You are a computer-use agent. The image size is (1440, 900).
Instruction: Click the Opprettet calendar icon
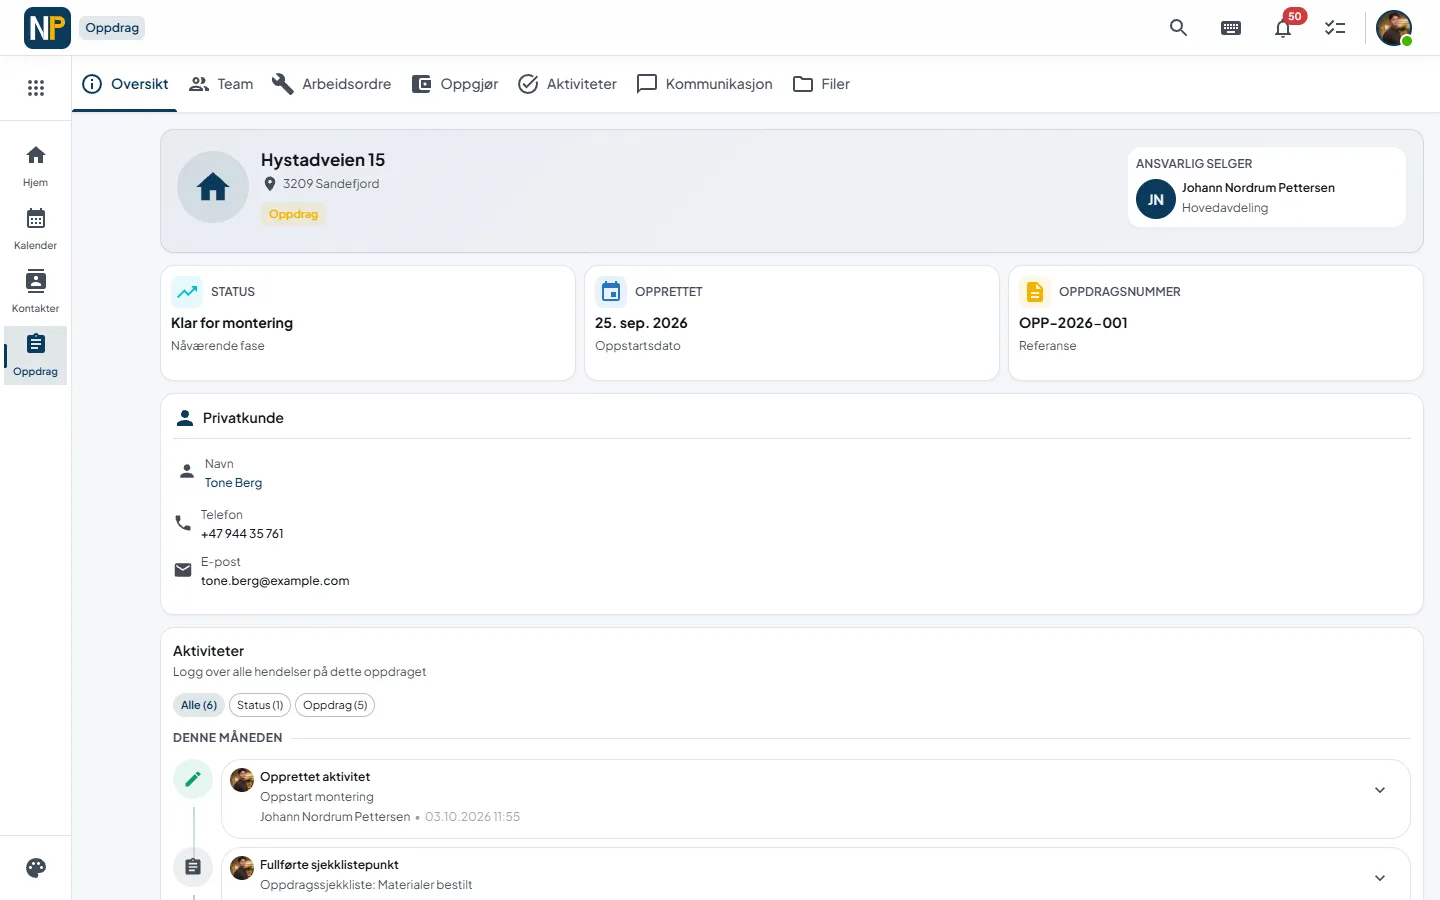pyautogui.click(x=611, y=292)
